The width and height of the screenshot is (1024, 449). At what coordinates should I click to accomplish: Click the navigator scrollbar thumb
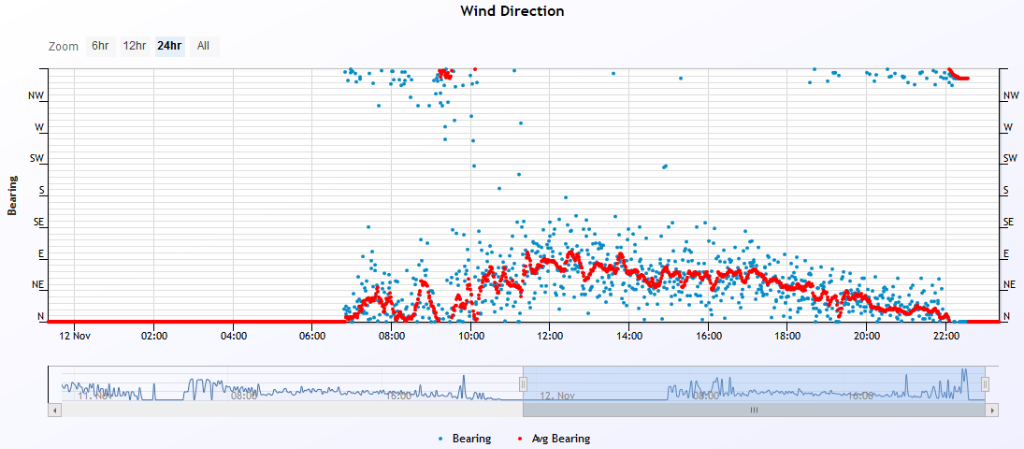(x=754, y=410)
